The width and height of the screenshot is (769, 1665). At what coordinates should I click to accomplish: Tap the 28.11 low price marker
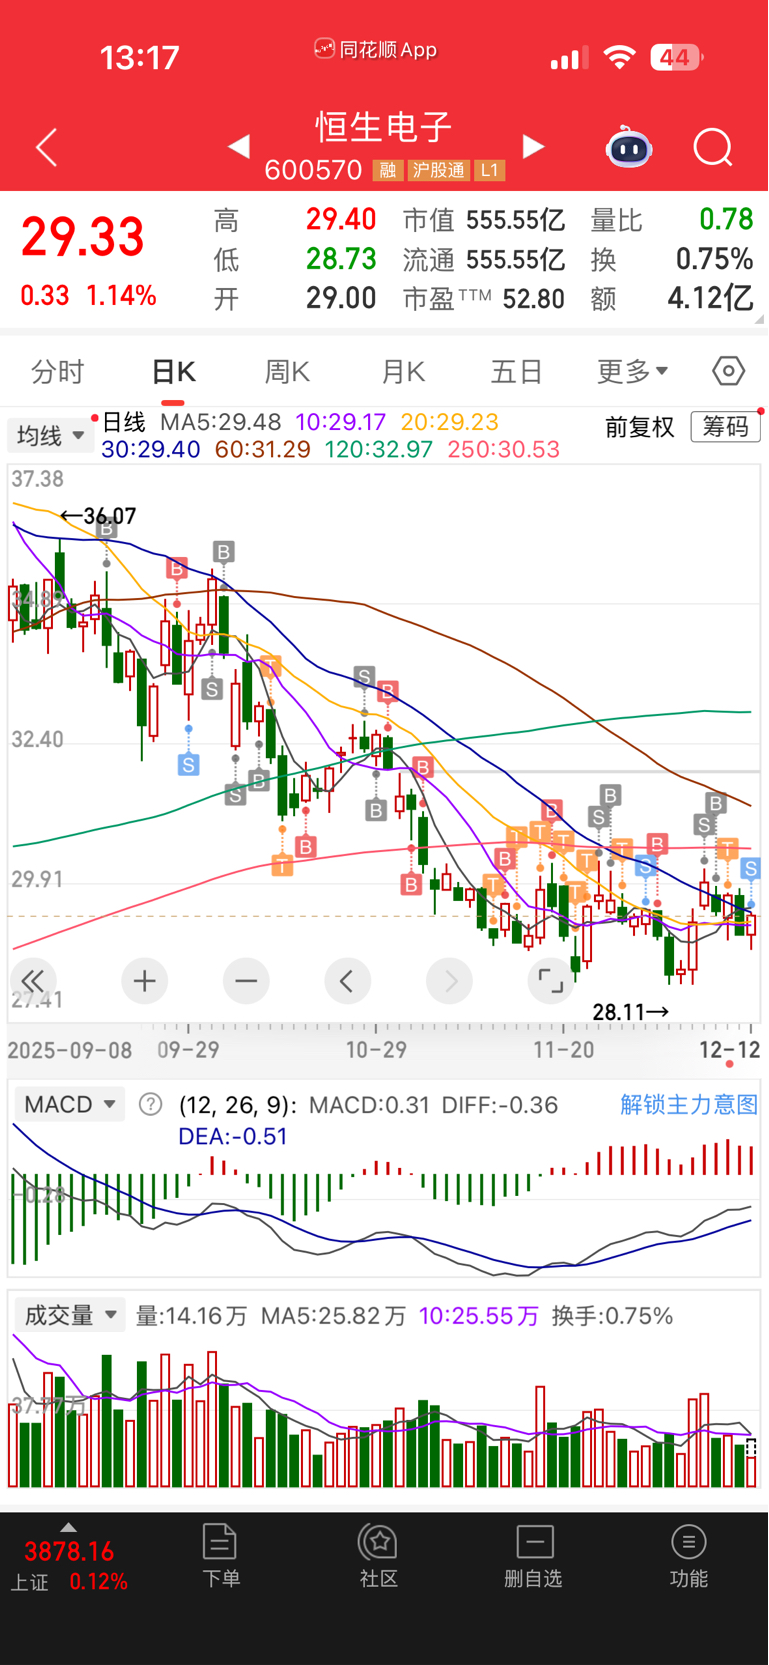tap(631, 1012)
